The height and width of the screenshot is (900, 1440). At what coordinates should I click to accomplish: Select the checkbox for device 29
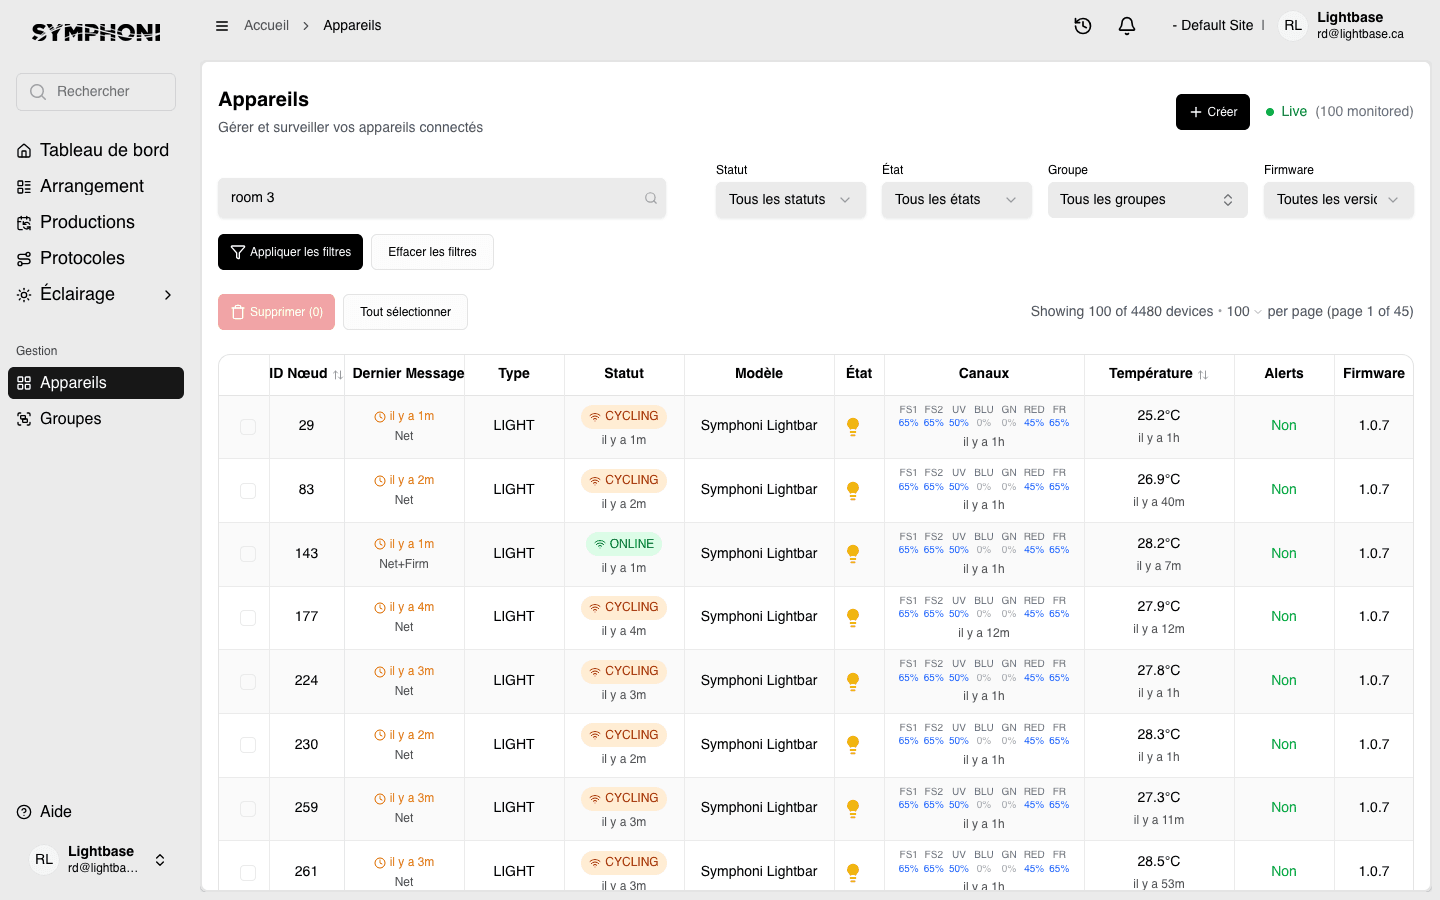point(248,426)
